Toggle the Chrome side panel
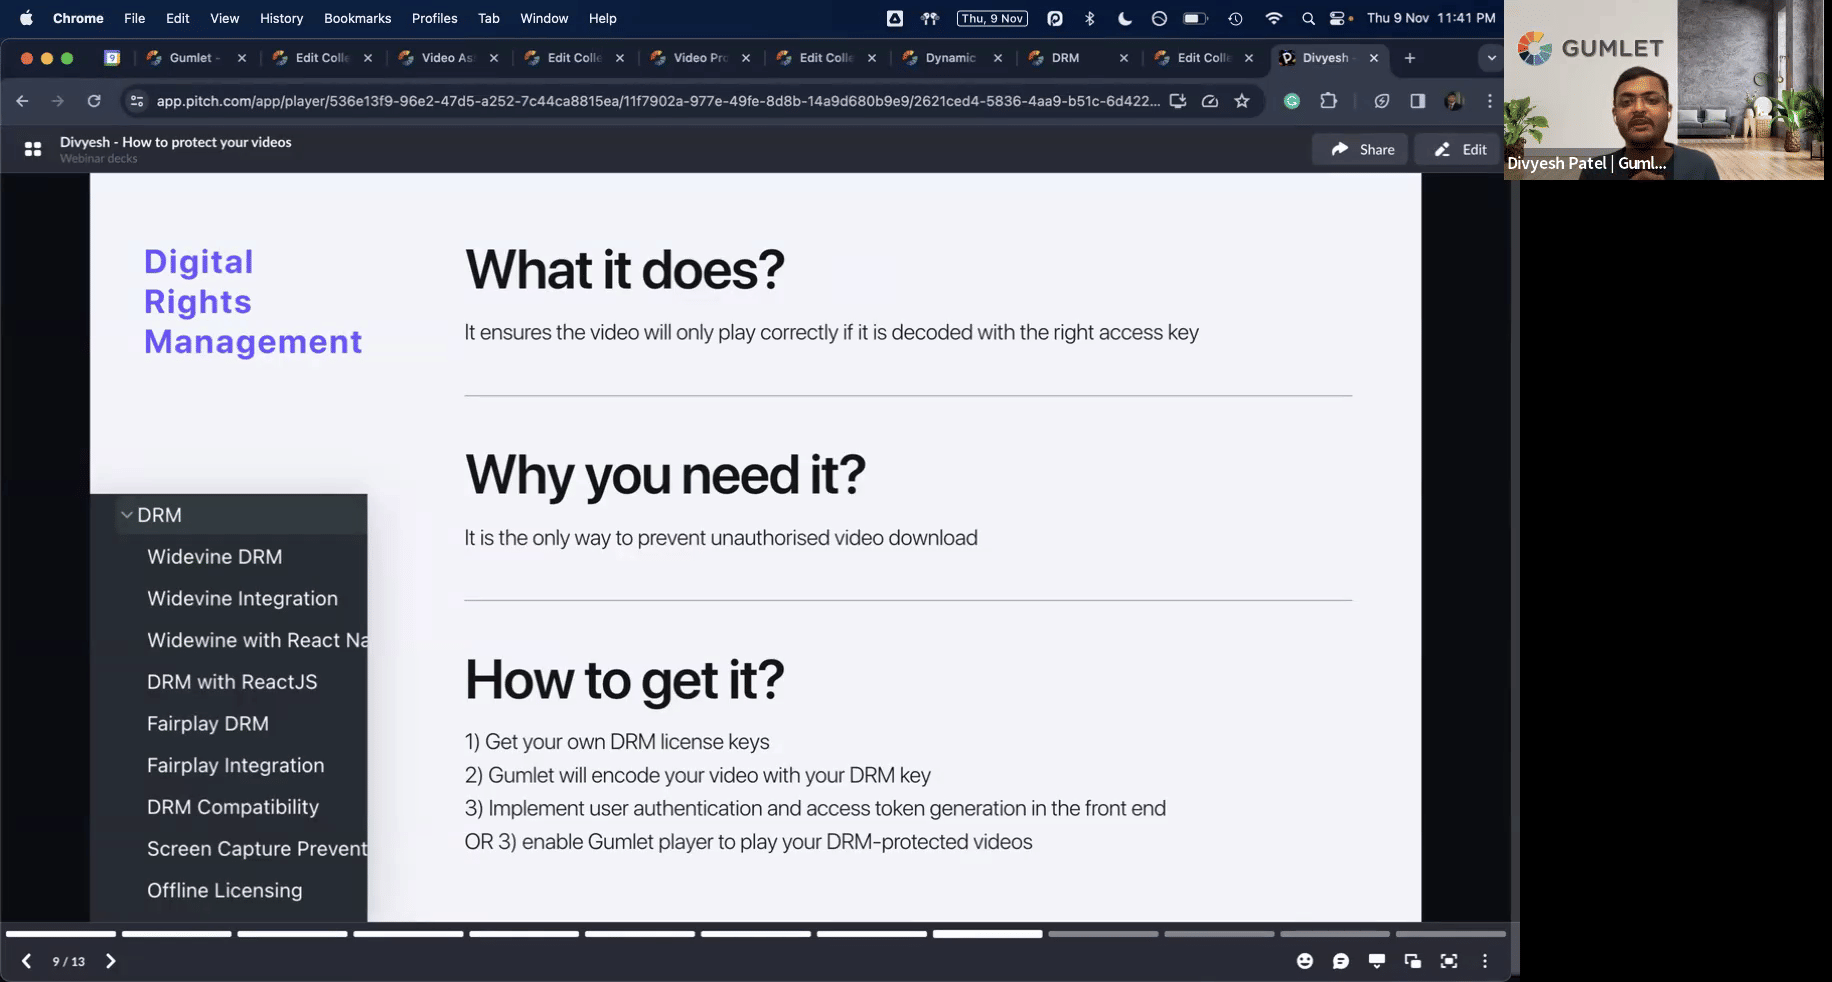The image size is (1832, 982). 1417,101
